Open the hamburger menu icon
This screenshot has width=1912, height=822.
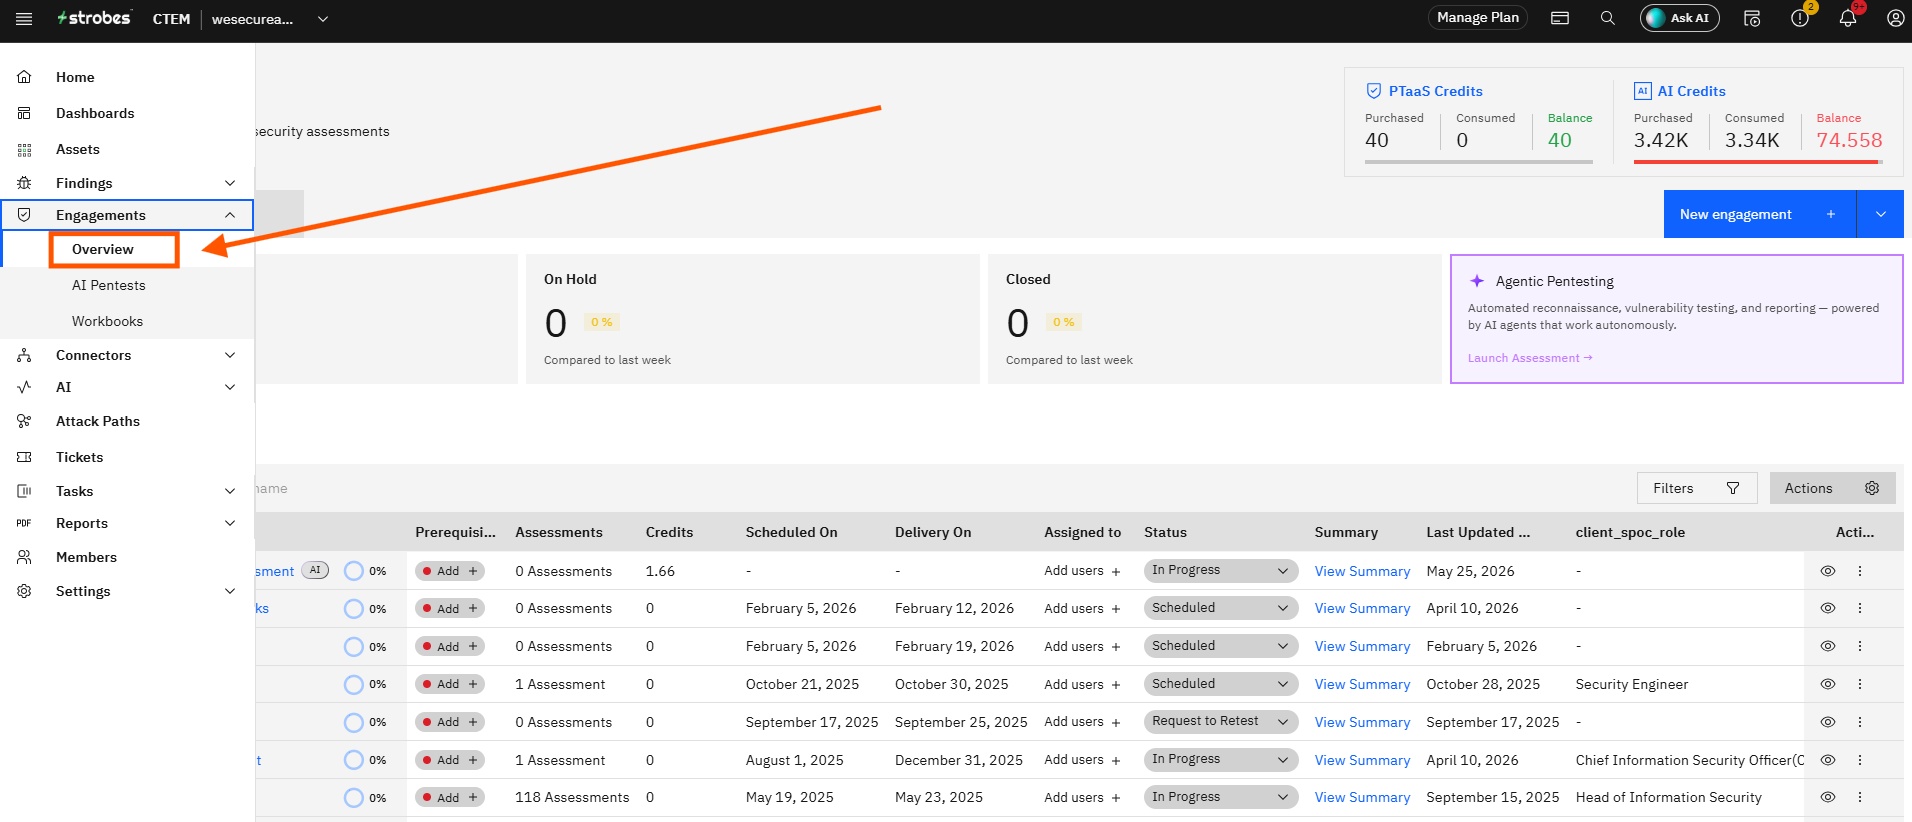tap(24, 19)
